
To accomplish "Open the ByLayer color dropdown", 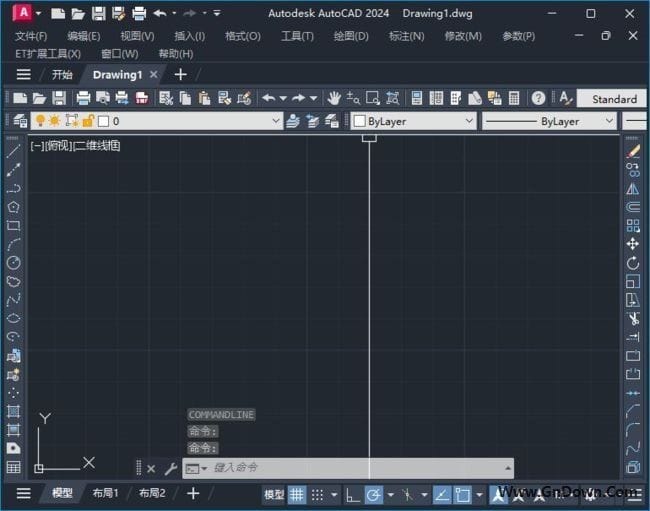I will coord(469,121).
